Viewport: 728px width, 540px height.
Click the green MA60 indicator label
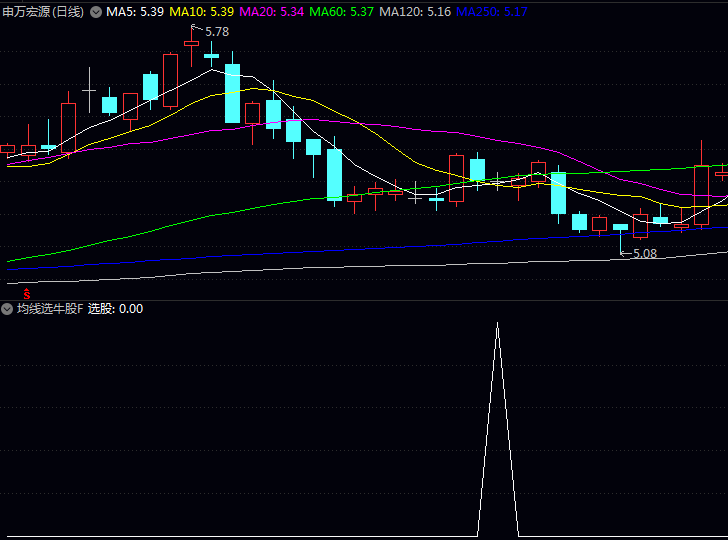click(x=341, y=12)
